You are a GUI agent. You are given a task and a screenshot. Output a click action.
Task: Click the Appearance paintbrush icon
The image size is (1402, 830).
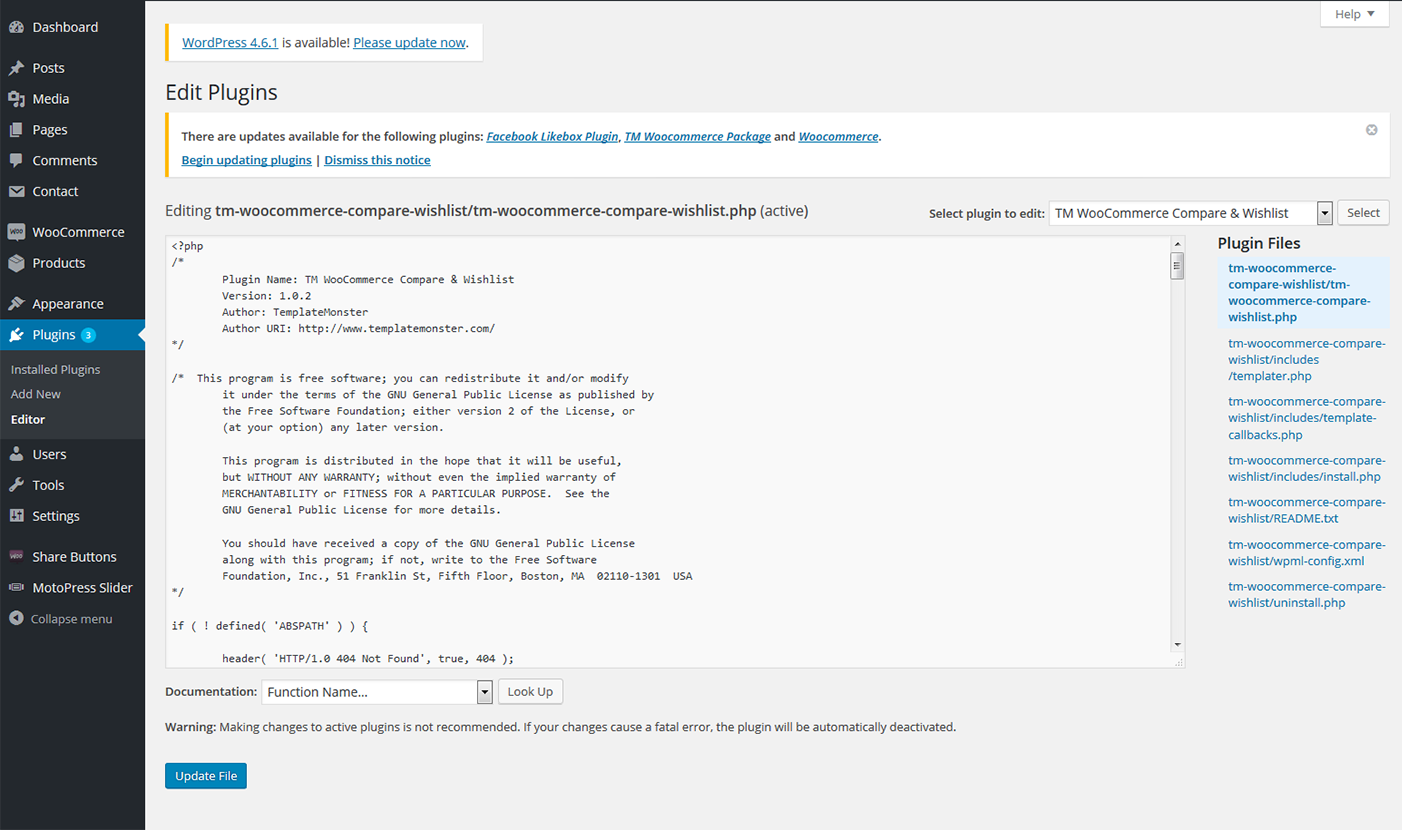pos(16,304)
